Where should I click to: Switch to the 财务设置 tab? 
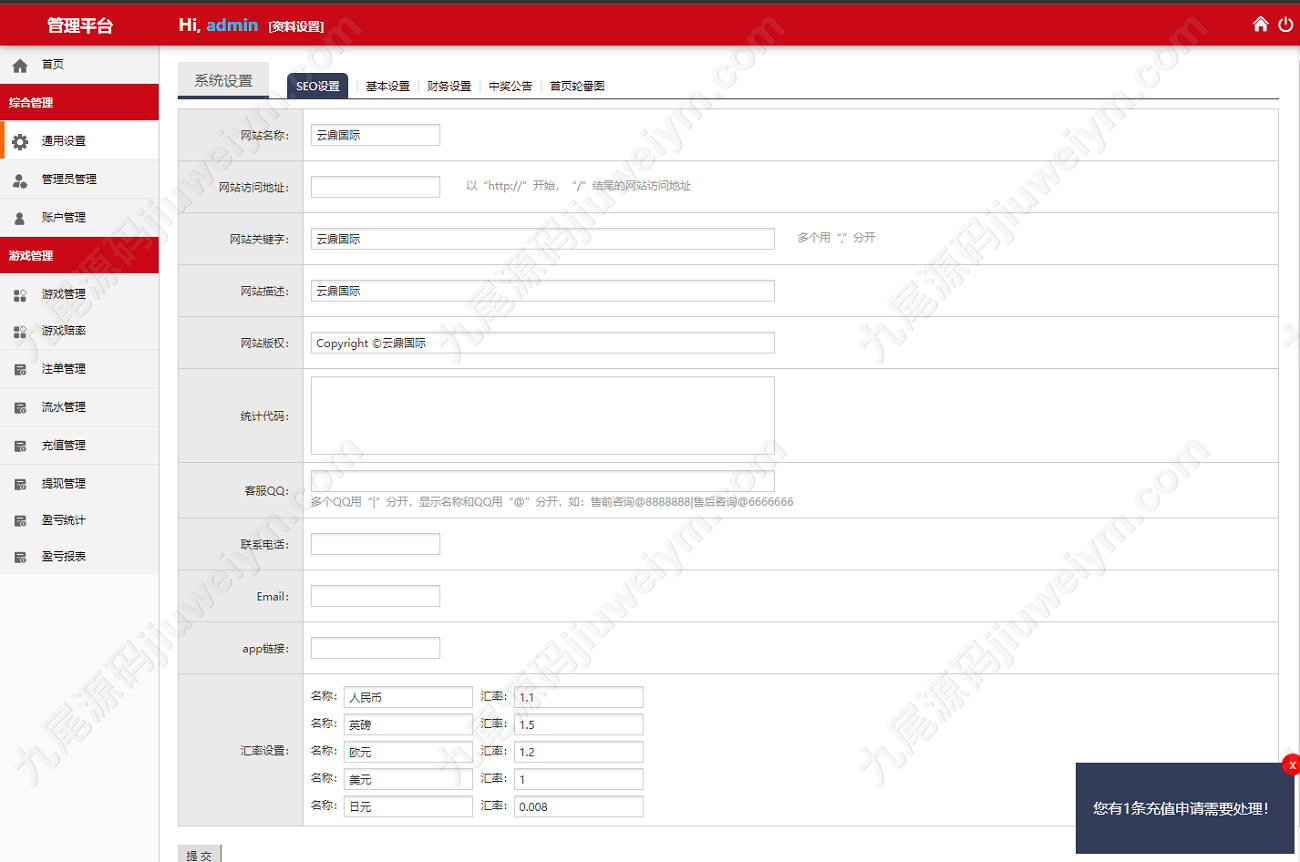click(449, 86)
